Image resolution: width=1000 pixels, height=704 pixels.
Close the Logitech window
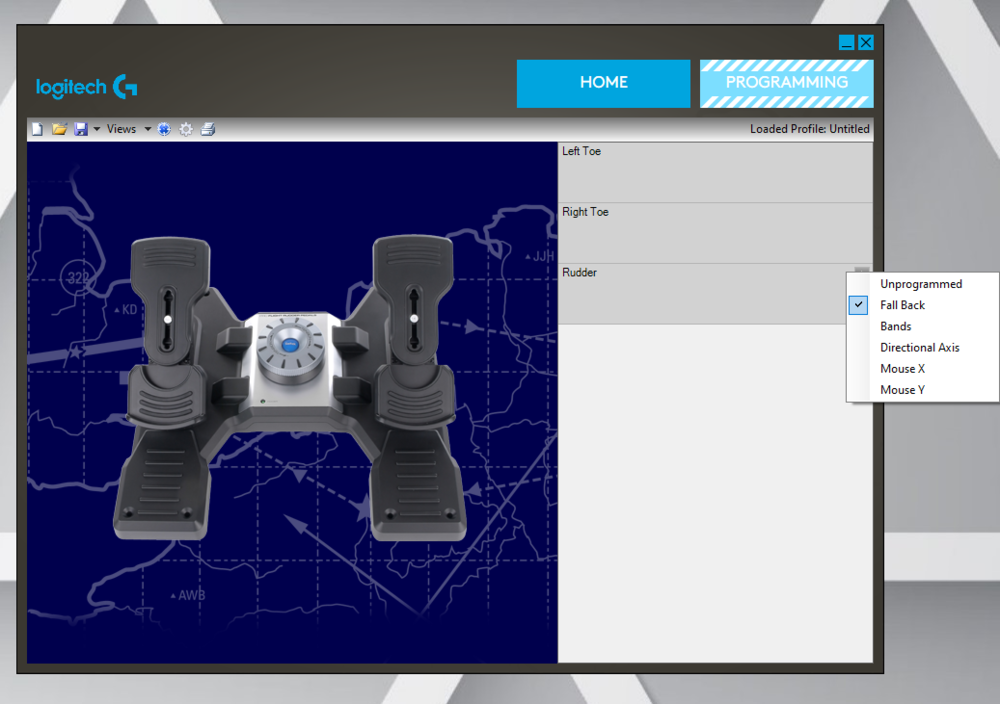[865, 43]
